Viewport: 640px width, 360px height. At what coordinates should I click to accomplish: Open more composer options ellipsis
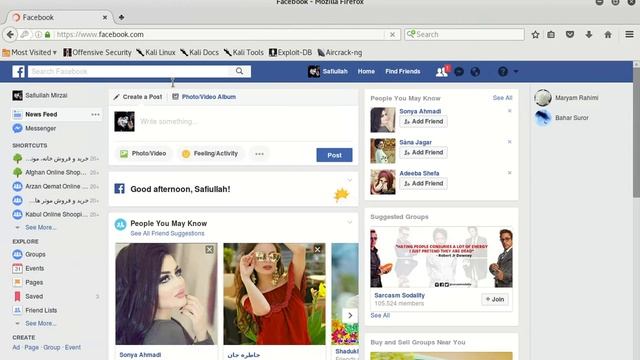pyautogui.click(x=259, y=154)
